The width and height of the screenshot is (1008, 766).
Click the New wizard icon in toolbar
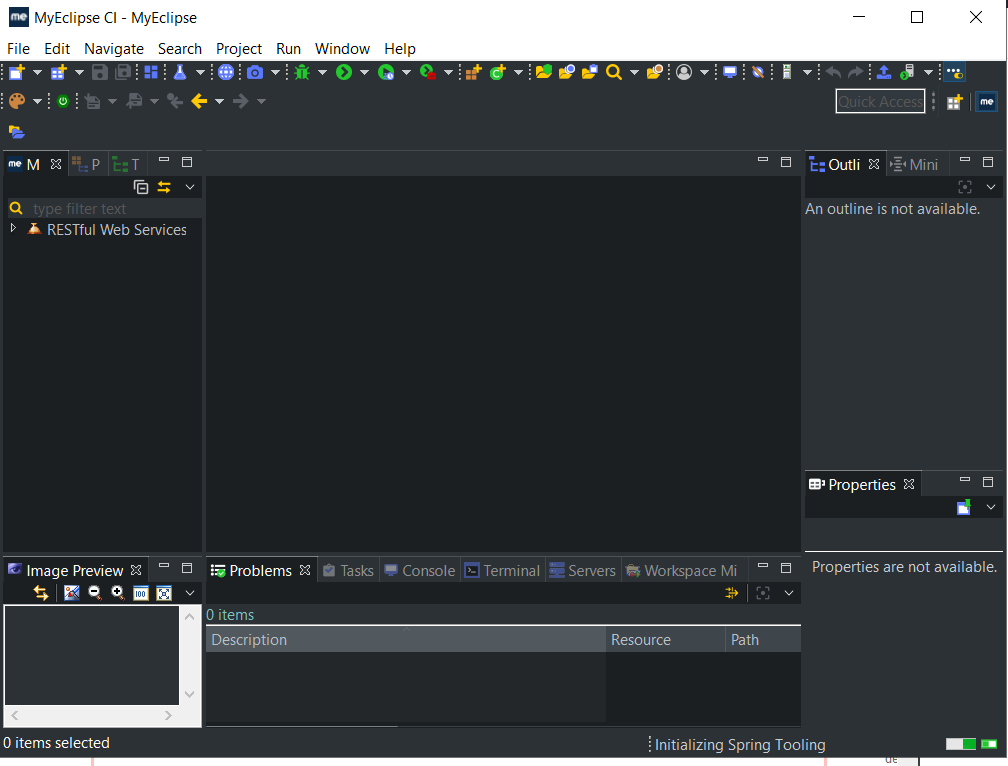click(17, 72)
